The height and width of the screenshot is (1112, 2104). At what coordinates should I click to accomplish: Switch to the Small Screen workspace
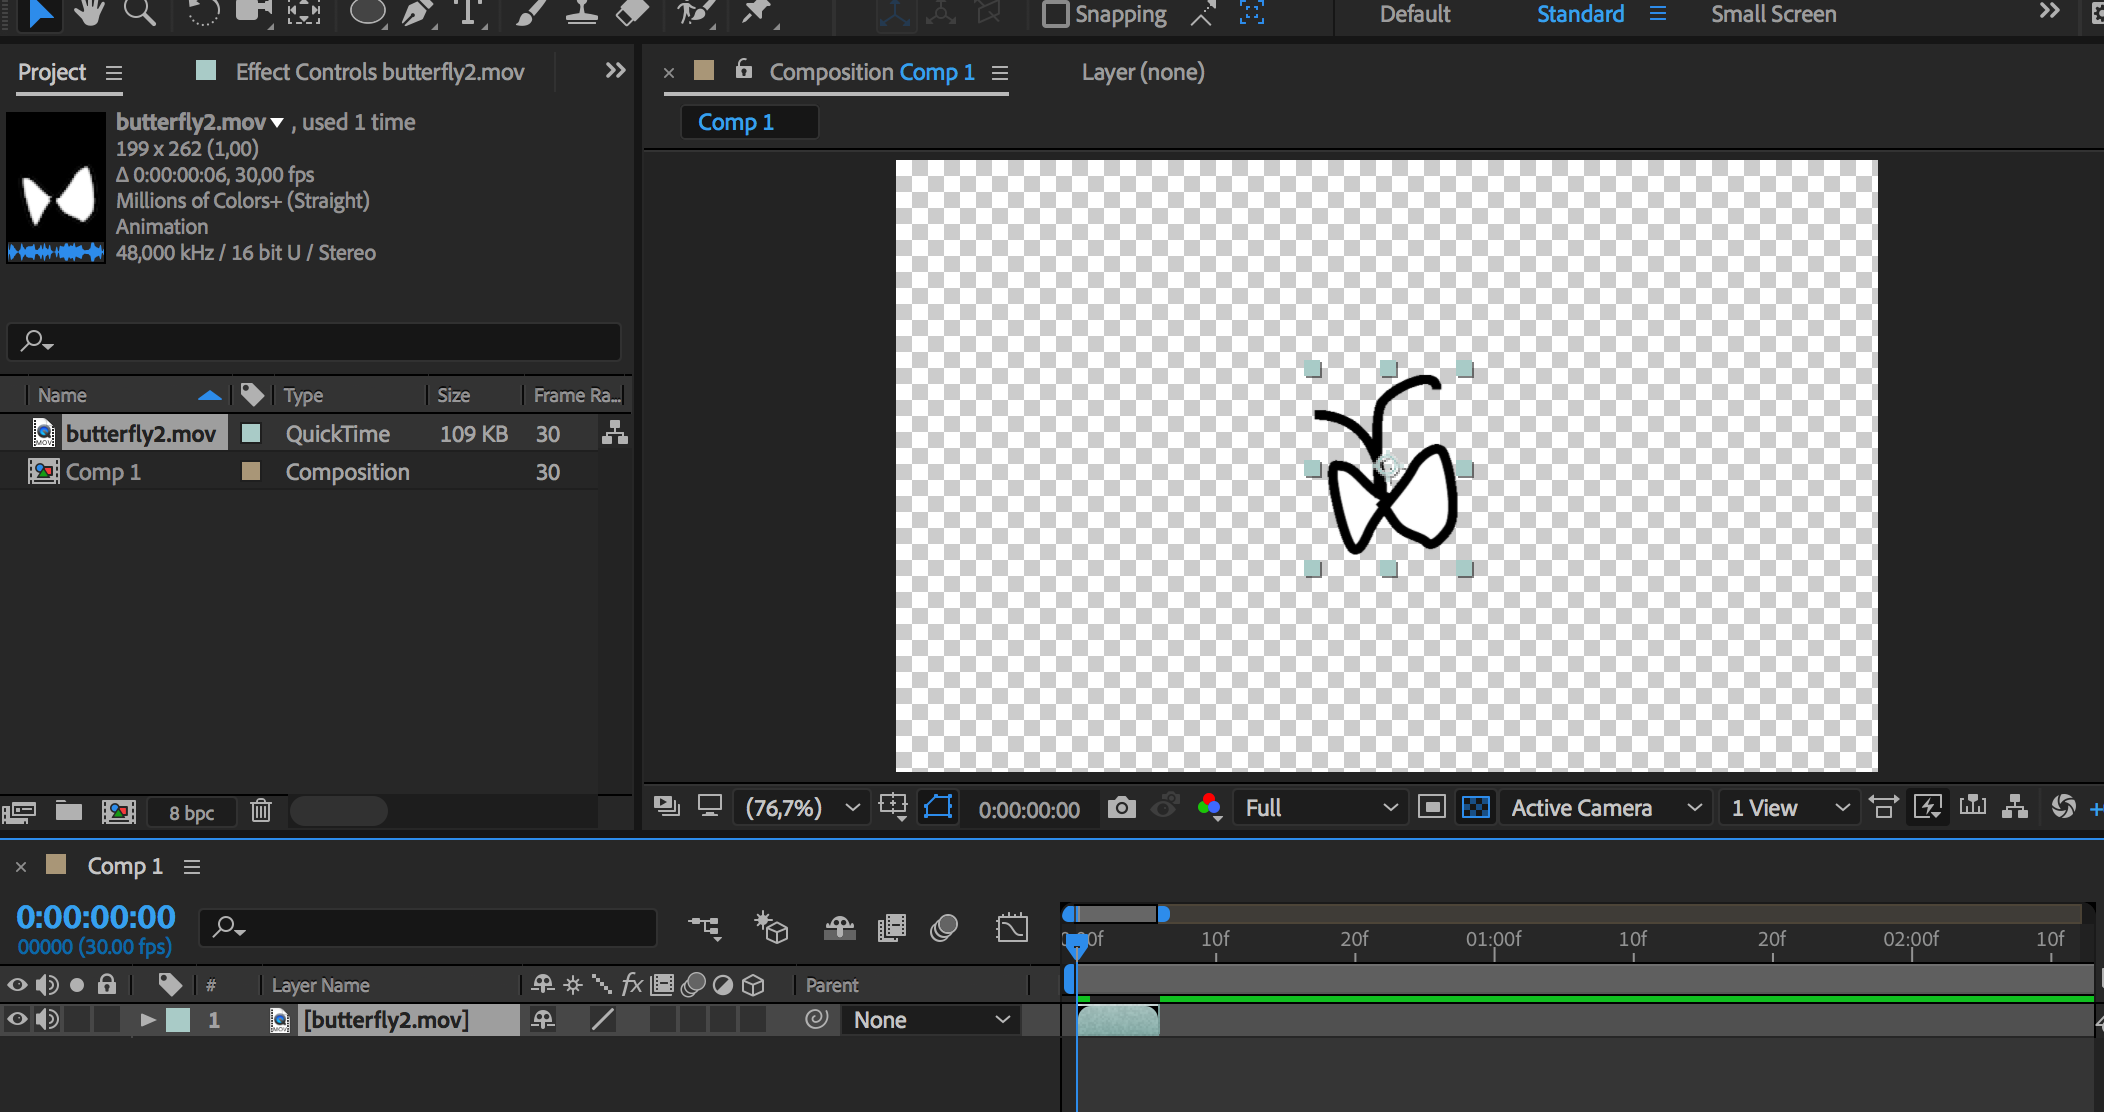pos(1773,14)
